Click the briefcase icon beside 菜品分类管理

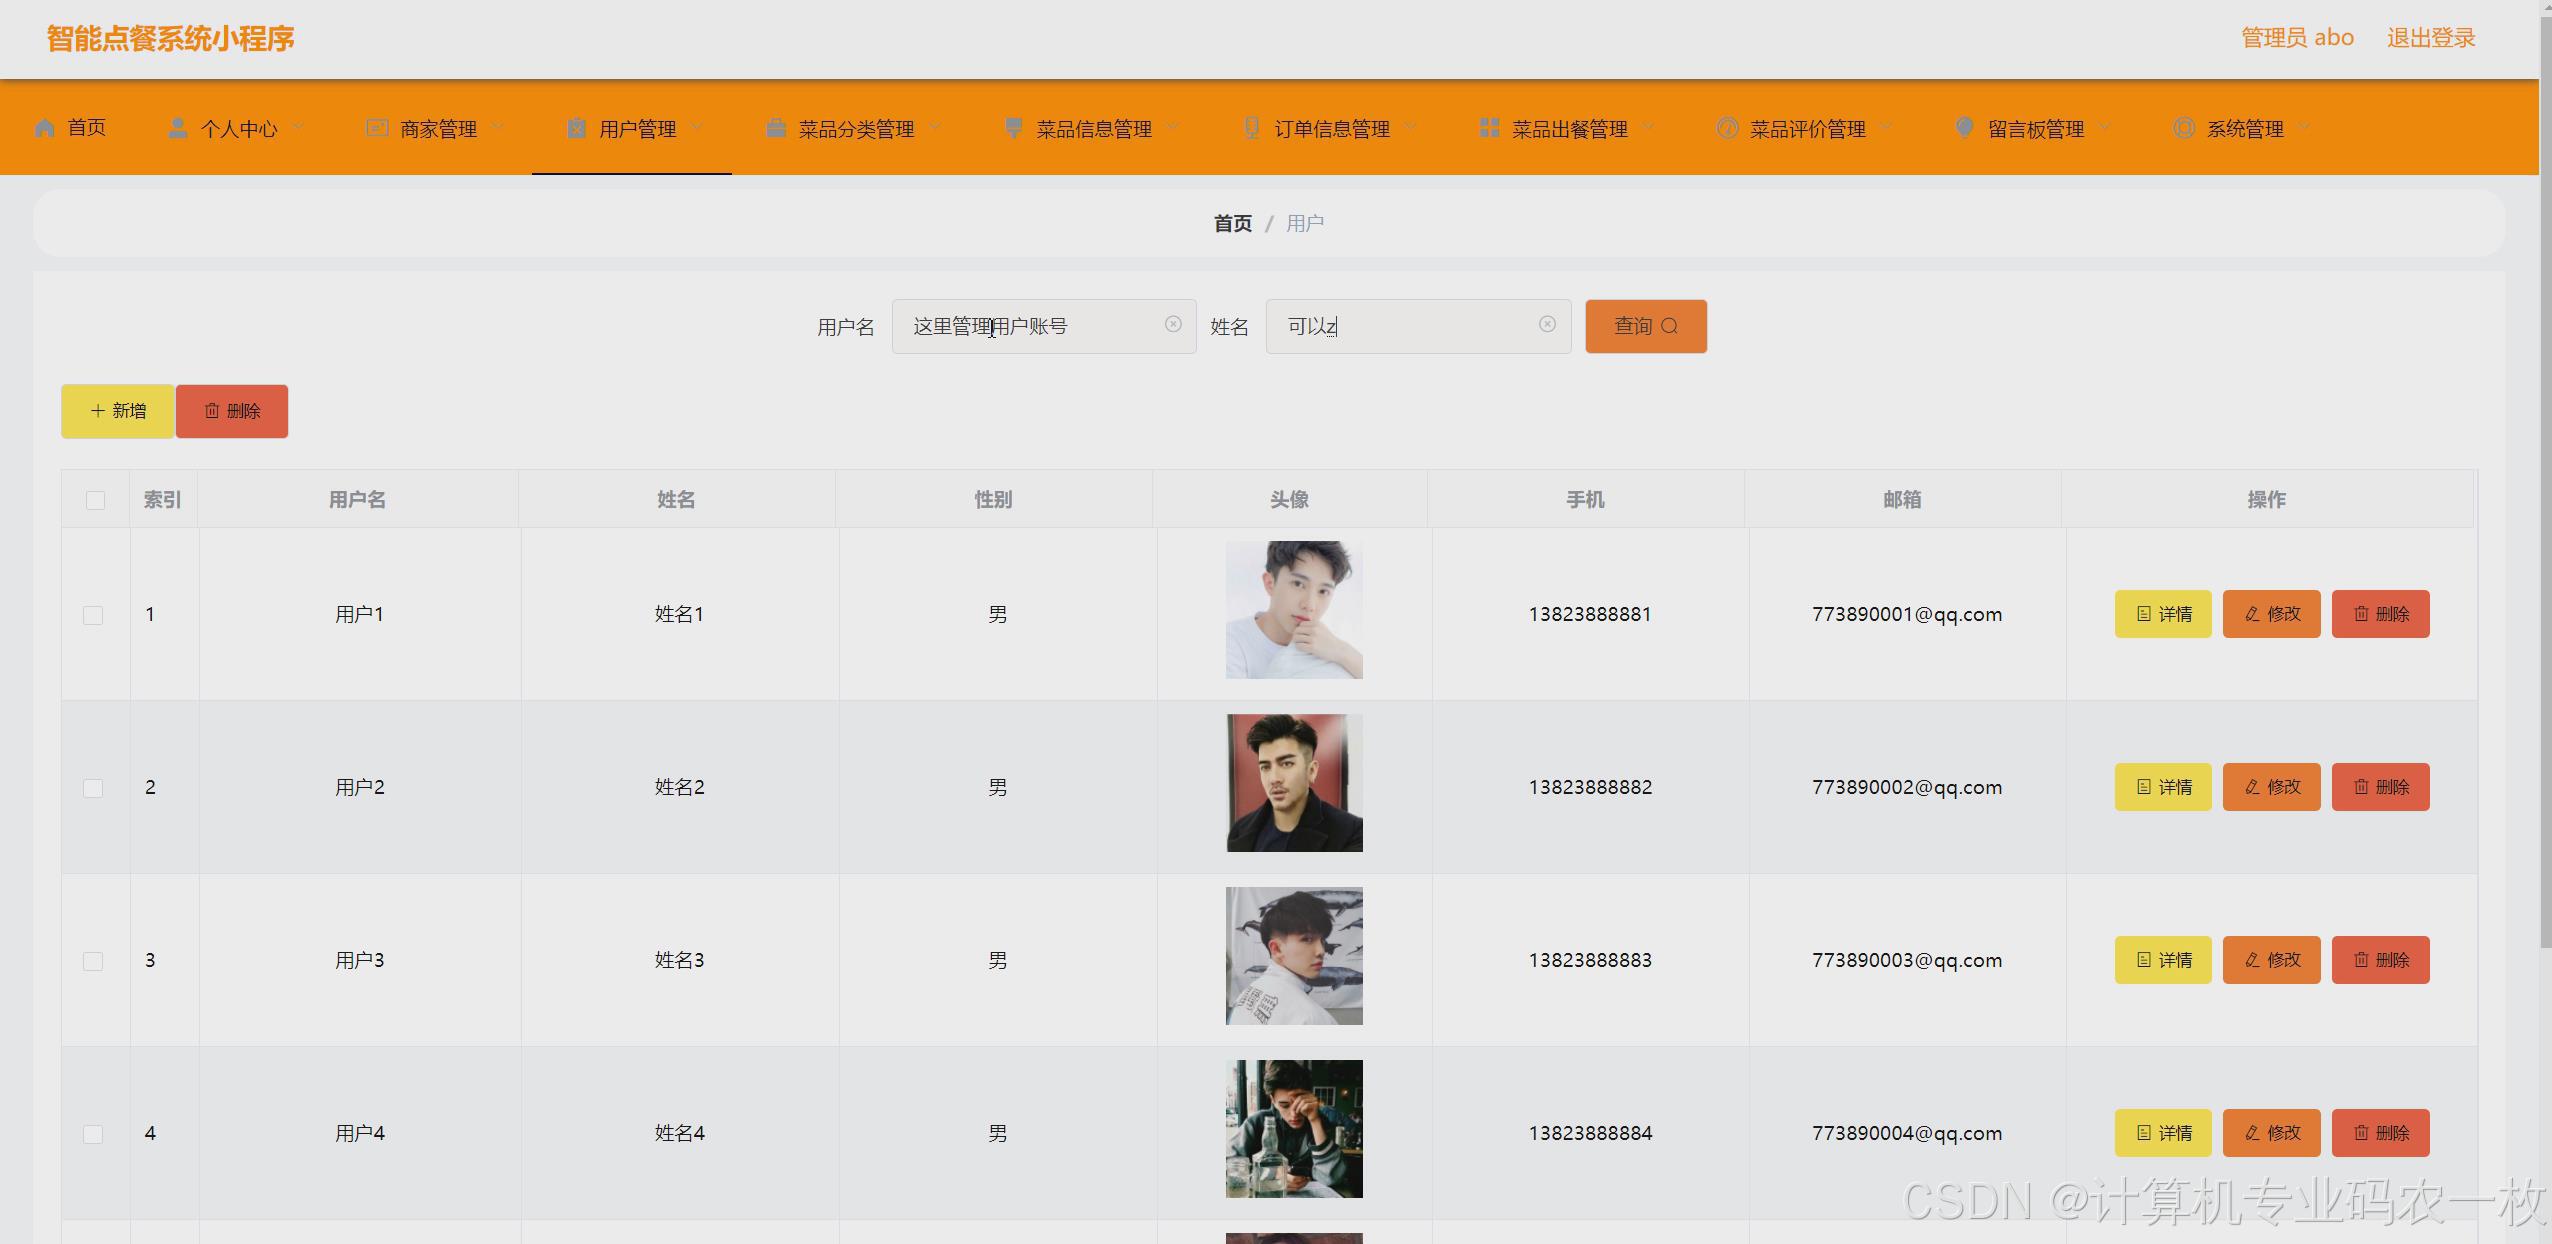click(775, 128)
